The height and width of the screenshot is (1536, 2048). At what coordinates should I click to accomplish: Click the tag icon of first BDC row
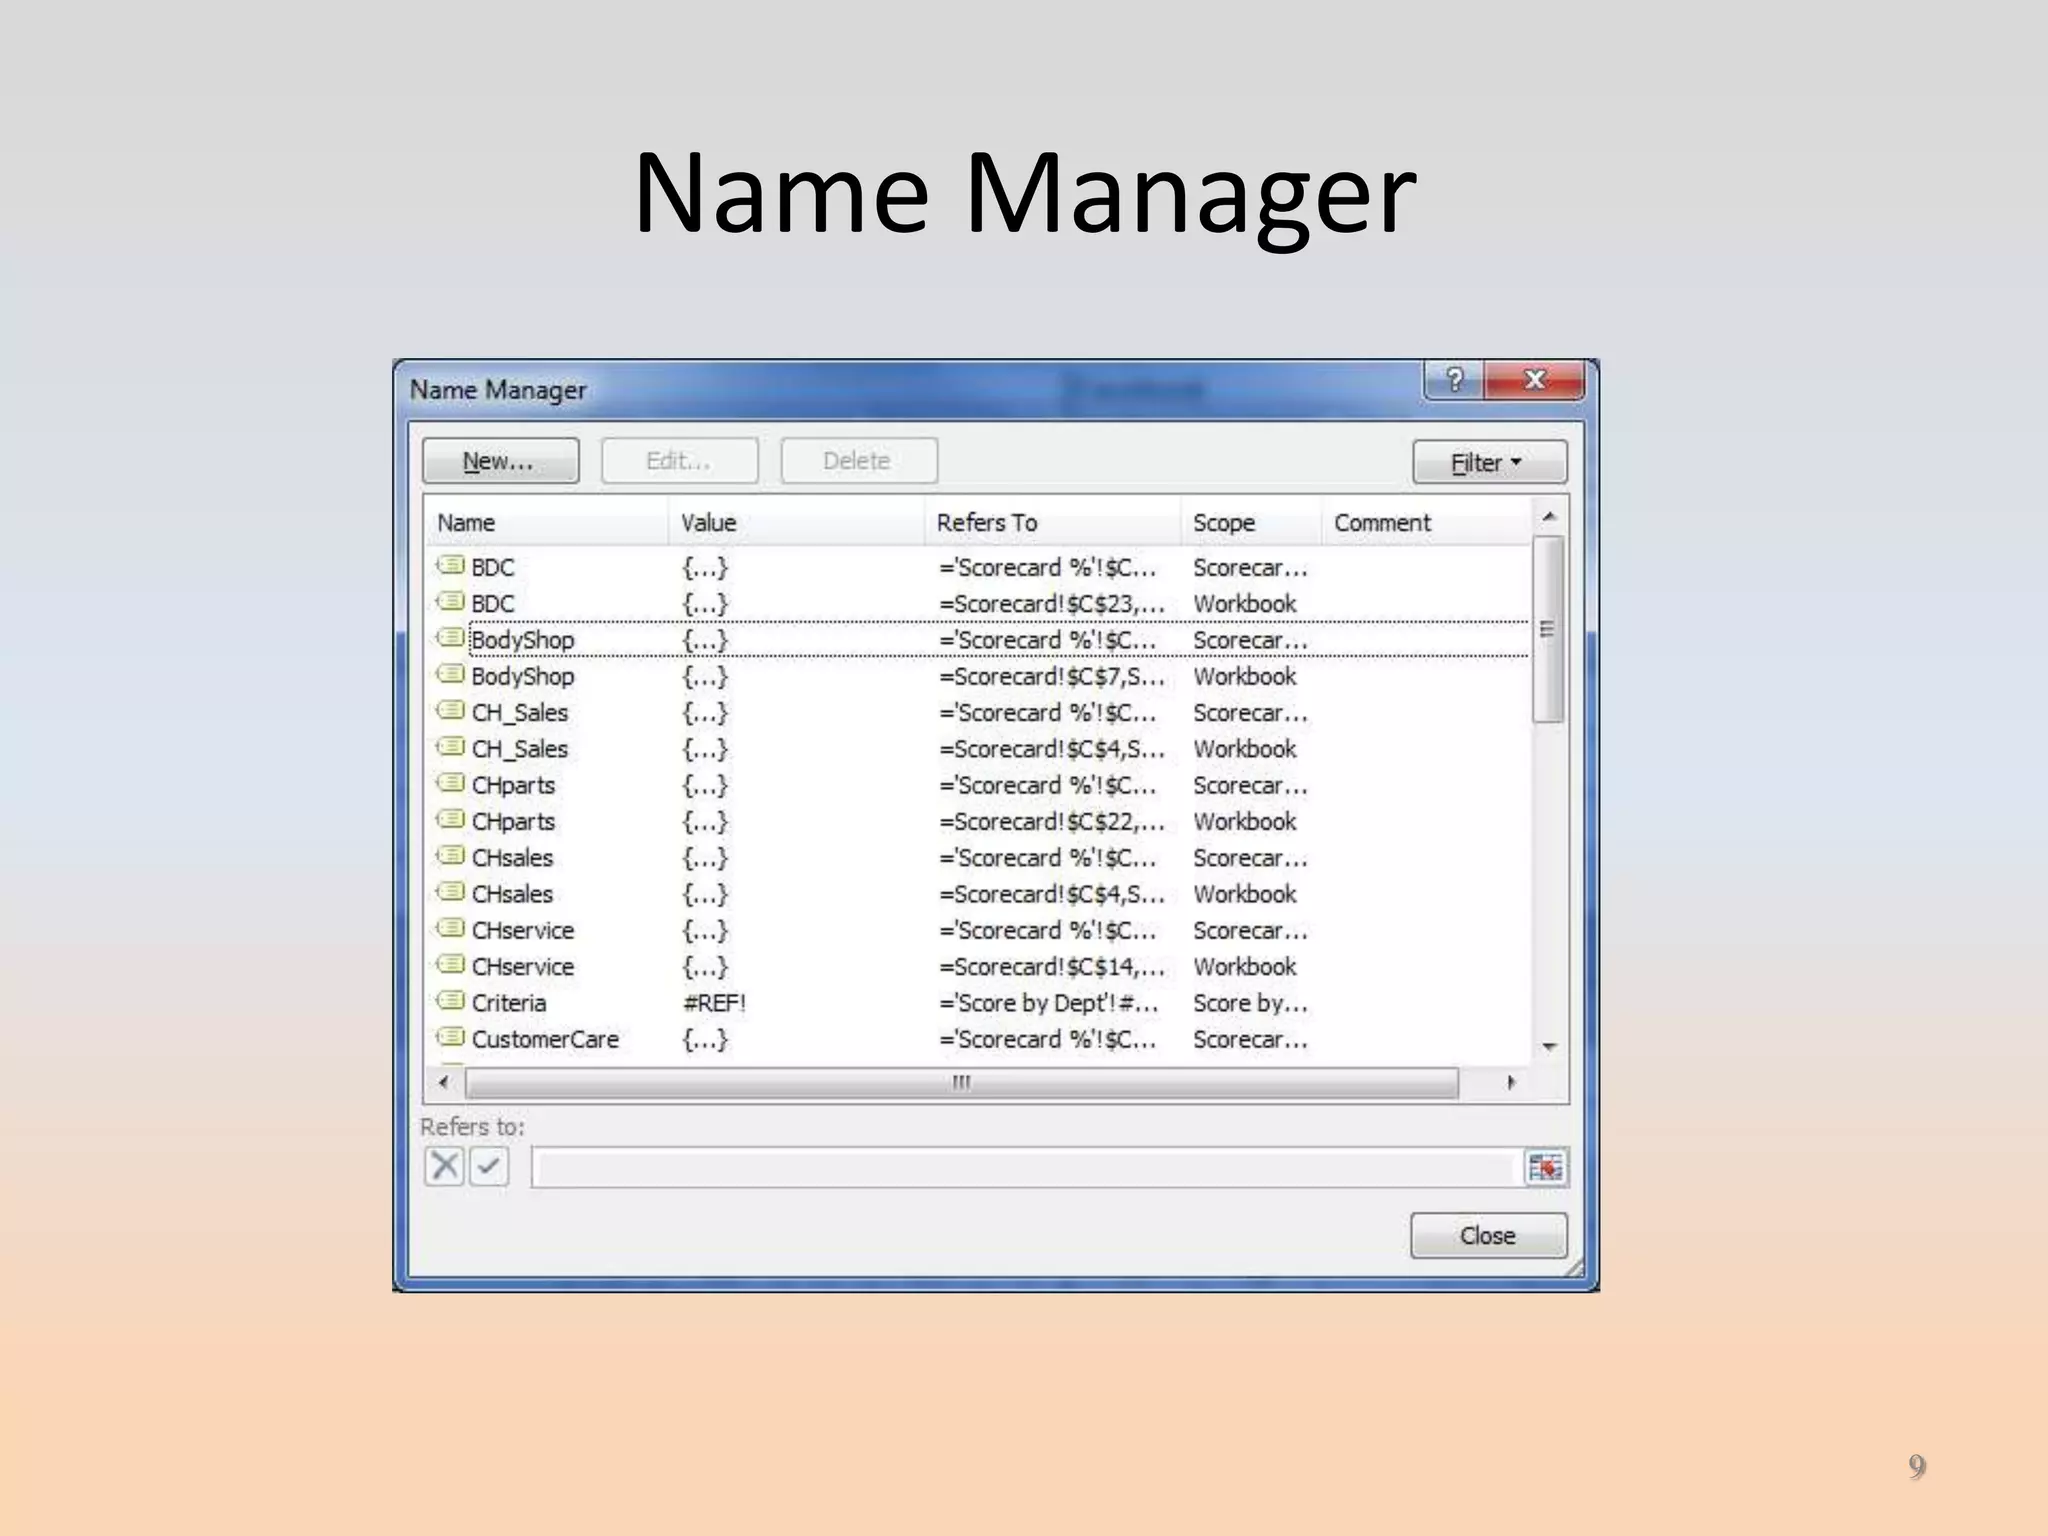point(451,566)
